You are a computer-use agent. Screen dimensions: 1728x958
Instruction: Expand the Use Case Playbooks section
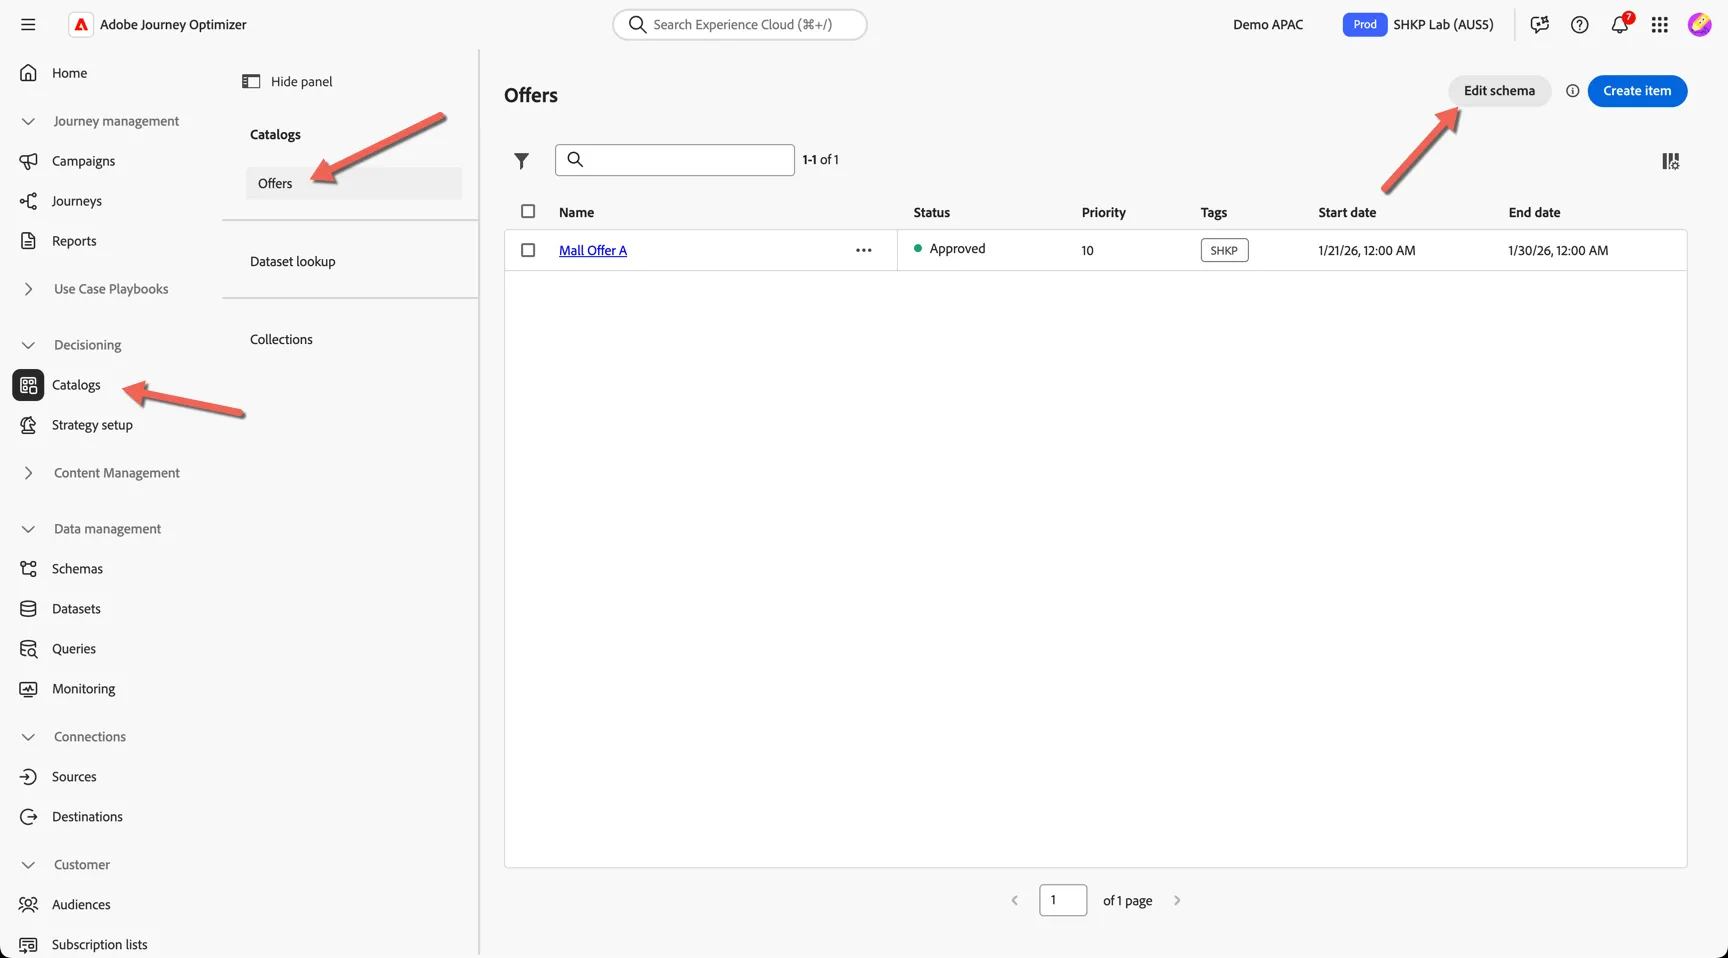pos(28,289)
